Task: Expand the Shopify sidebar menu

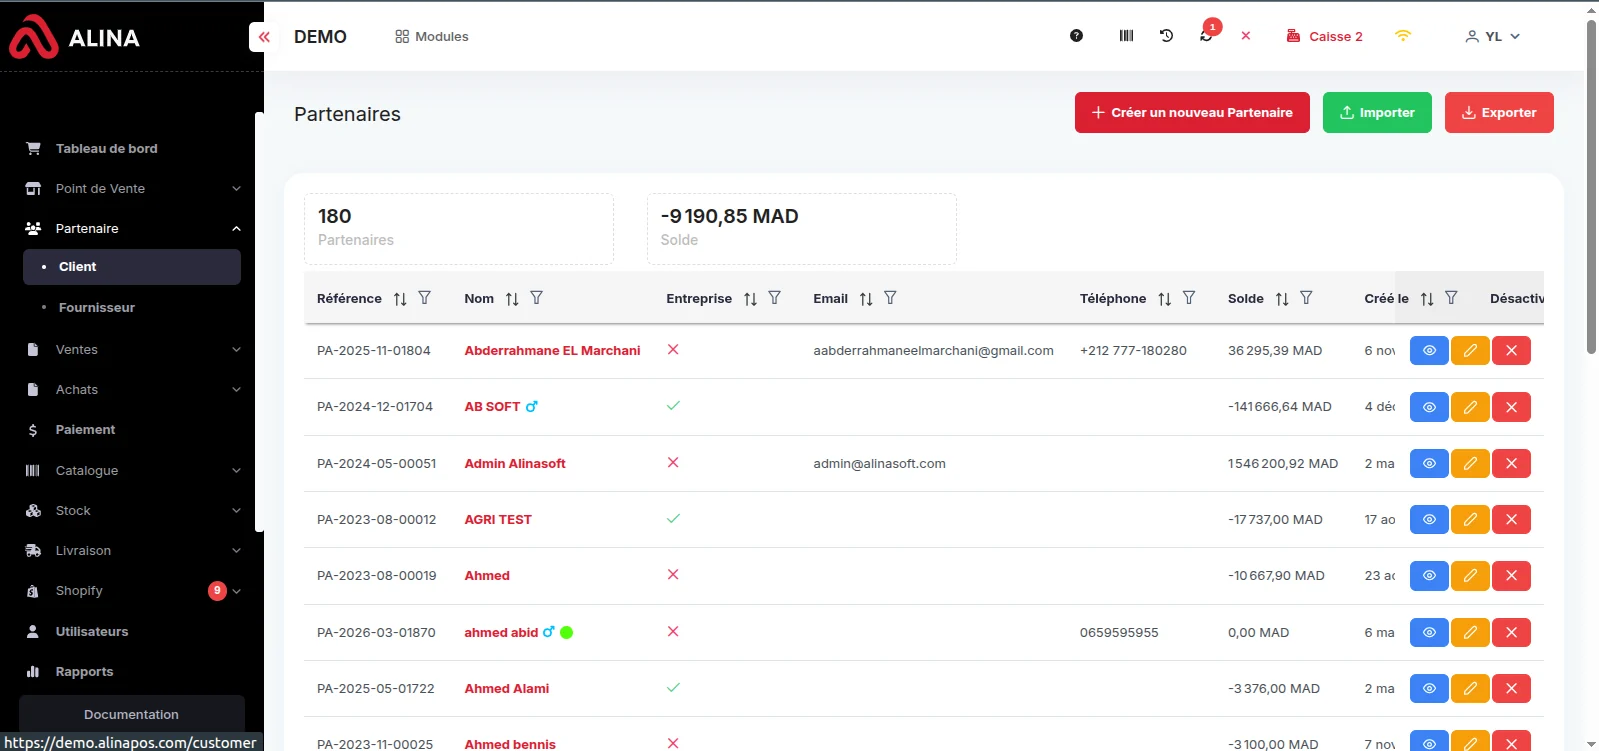Action: pyautogui.click(x=132, y=591)
